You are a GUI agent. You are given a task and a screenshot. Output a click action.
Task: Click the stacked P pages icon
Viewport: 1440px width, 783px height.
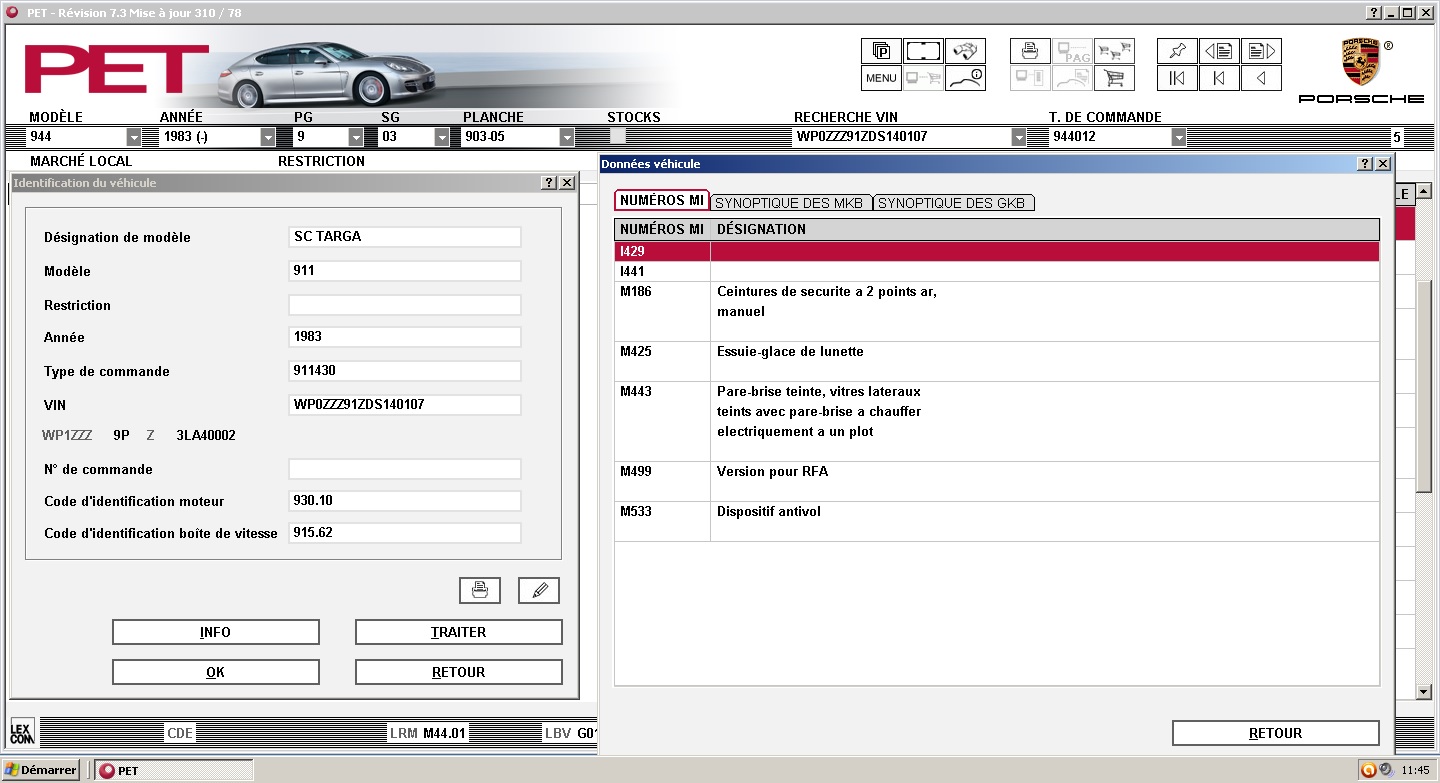pyautogui.click(x=881, y=51)
